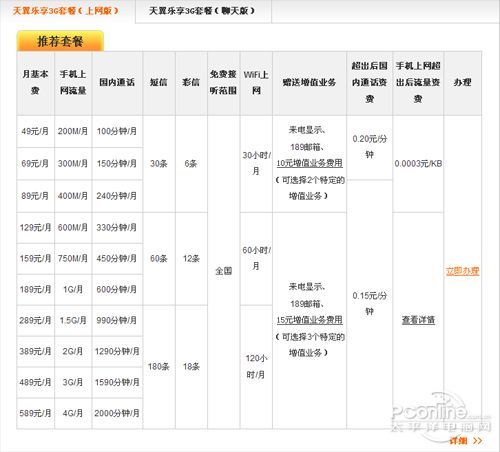The image size is (500, 452).
Task: Click the 60条 SMS cell
Action: tap(159, 258)
